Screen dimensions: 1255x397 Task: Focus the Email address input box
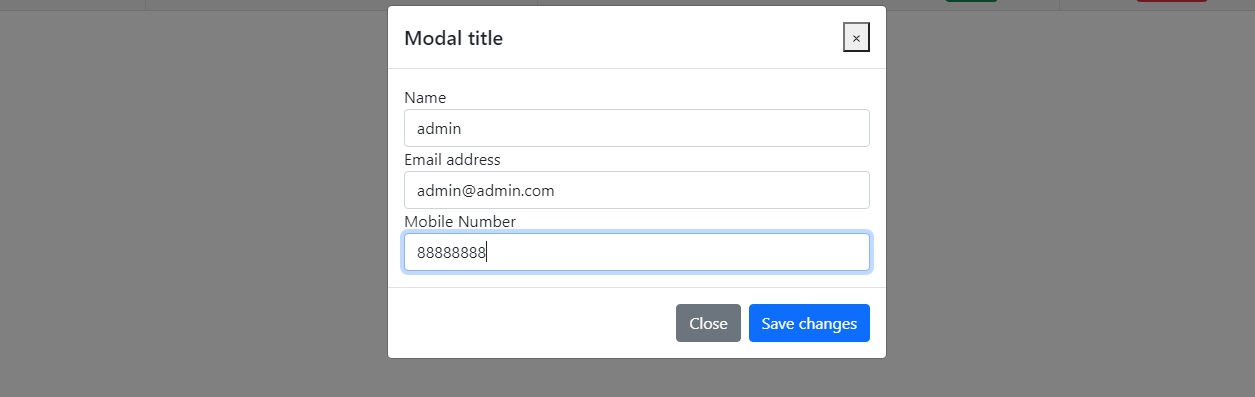pos(637,190)
